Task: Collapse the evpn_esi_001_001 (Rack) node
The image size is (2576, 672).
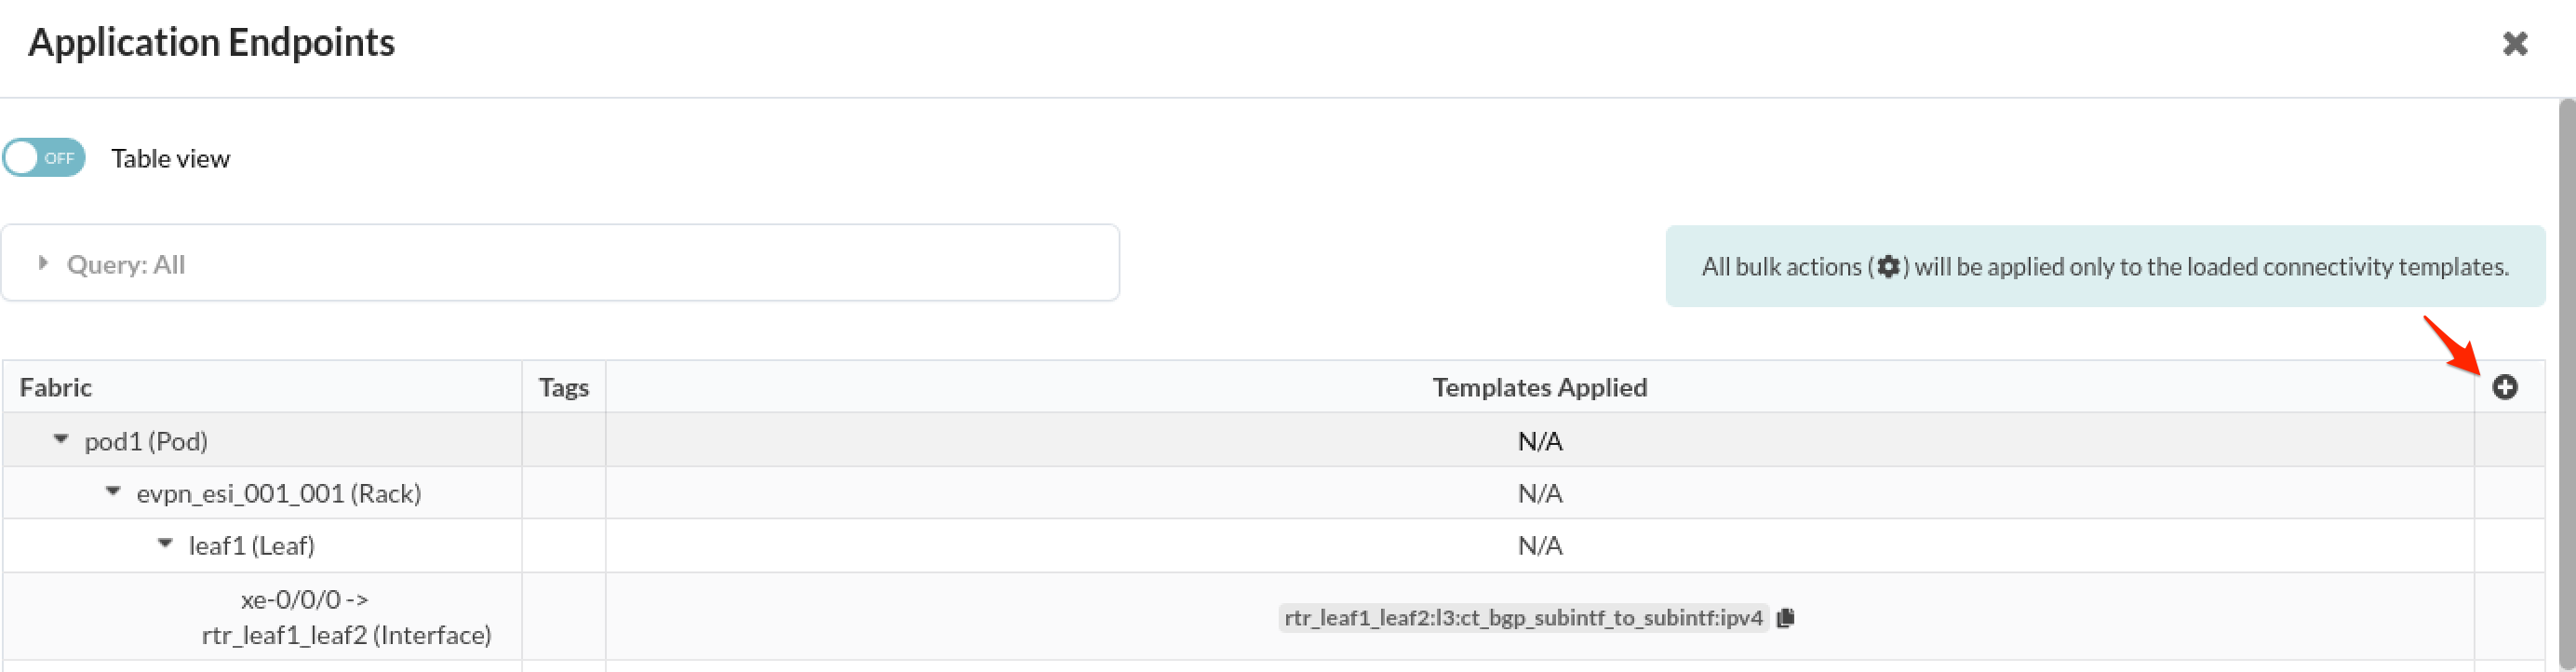Action: pos(112,492)
